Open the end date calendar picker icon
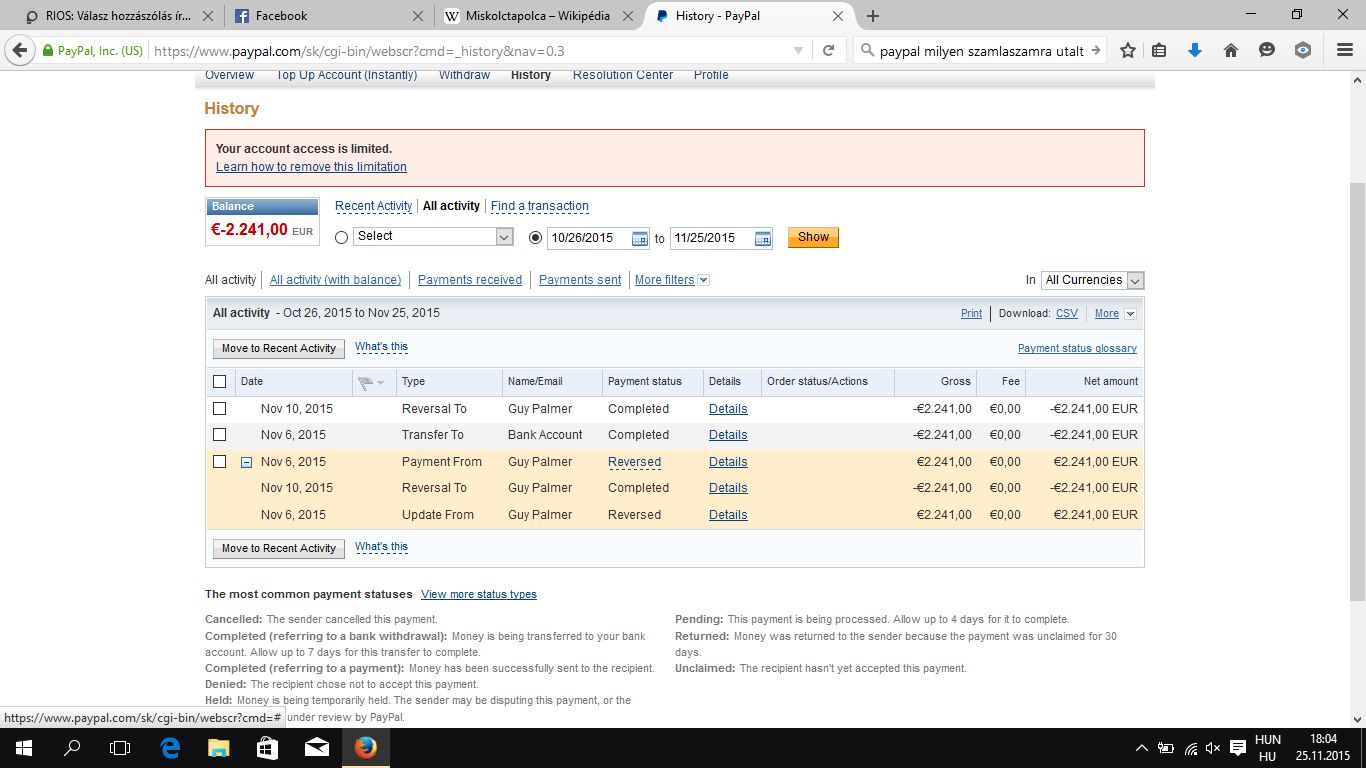Viewport: 1366px width, 768px height. [x=763, y=238]
